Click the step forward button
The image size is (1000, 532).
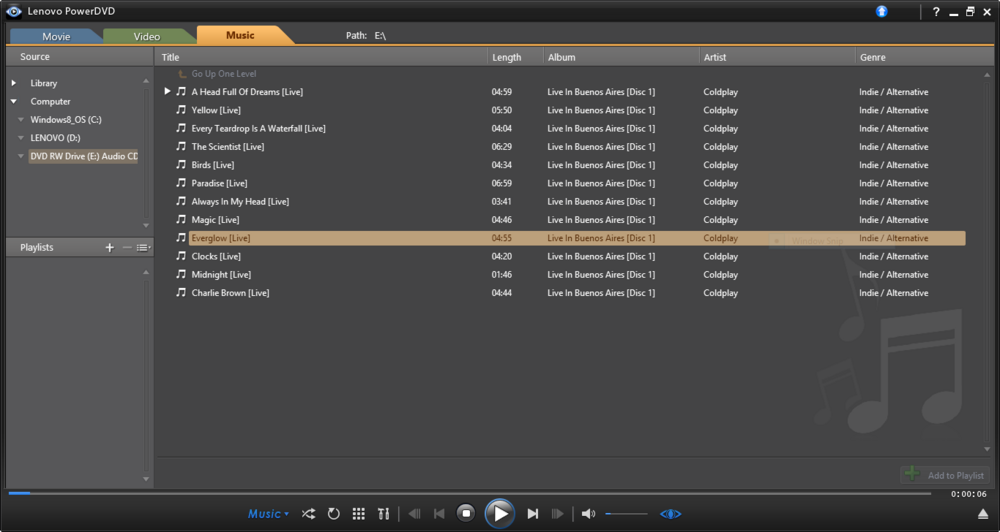pos(557,514)
